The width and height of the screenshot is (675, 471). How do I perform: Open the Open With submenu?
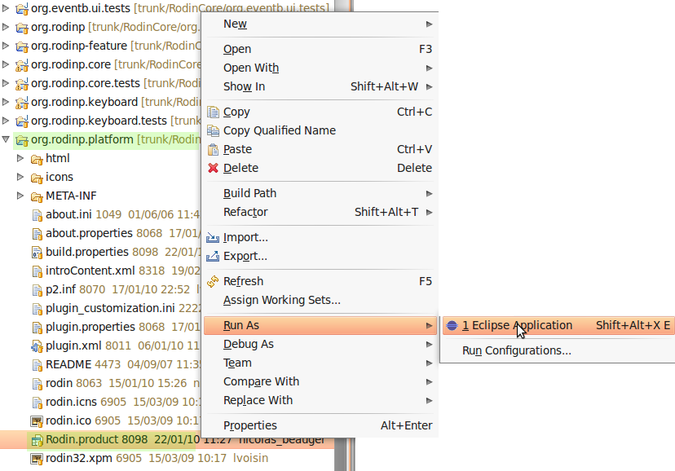click(319, 68)
